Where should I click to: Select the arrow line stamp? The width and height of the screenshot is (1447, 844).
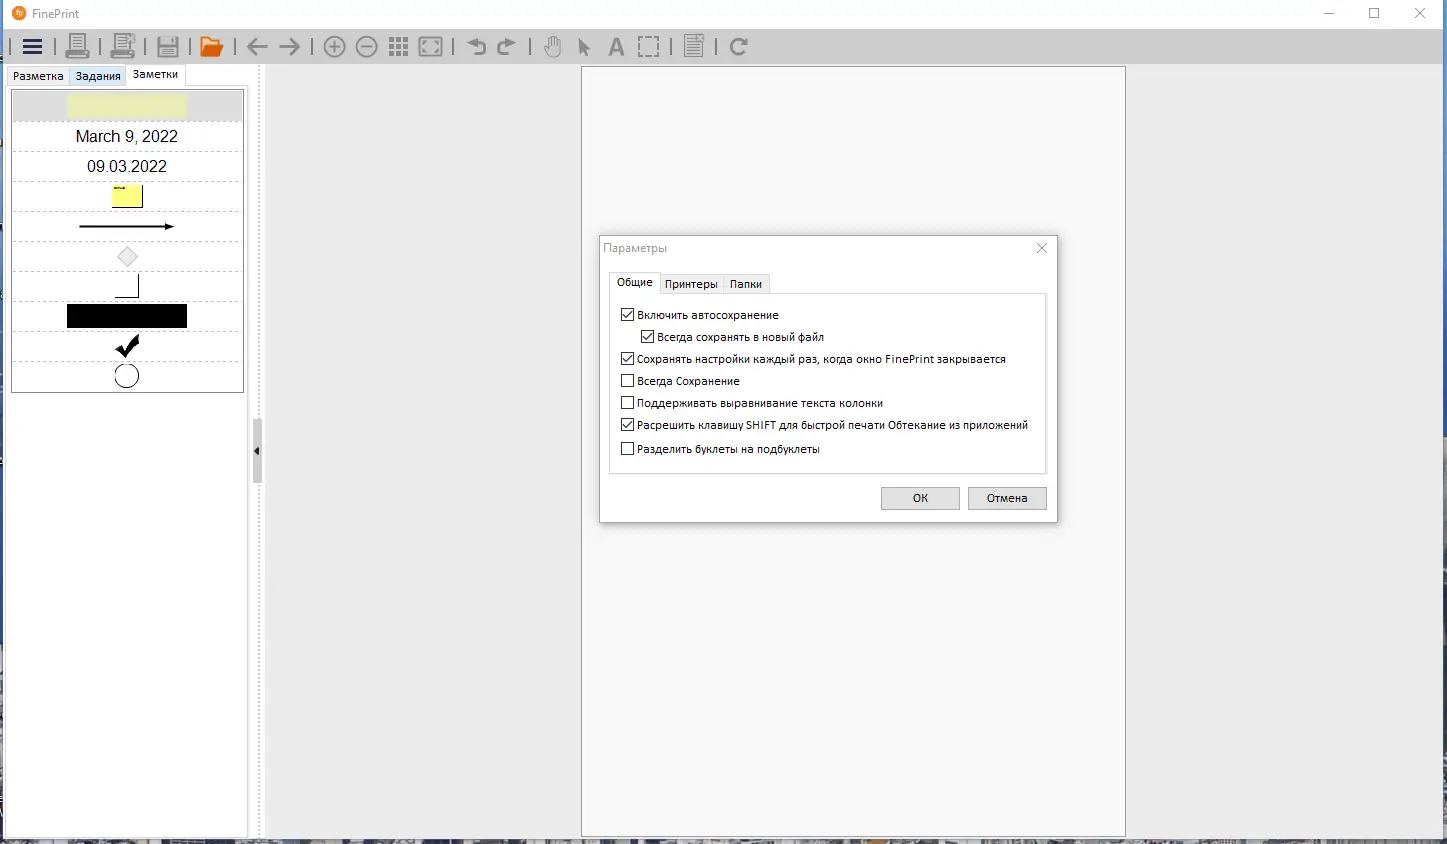127,226
